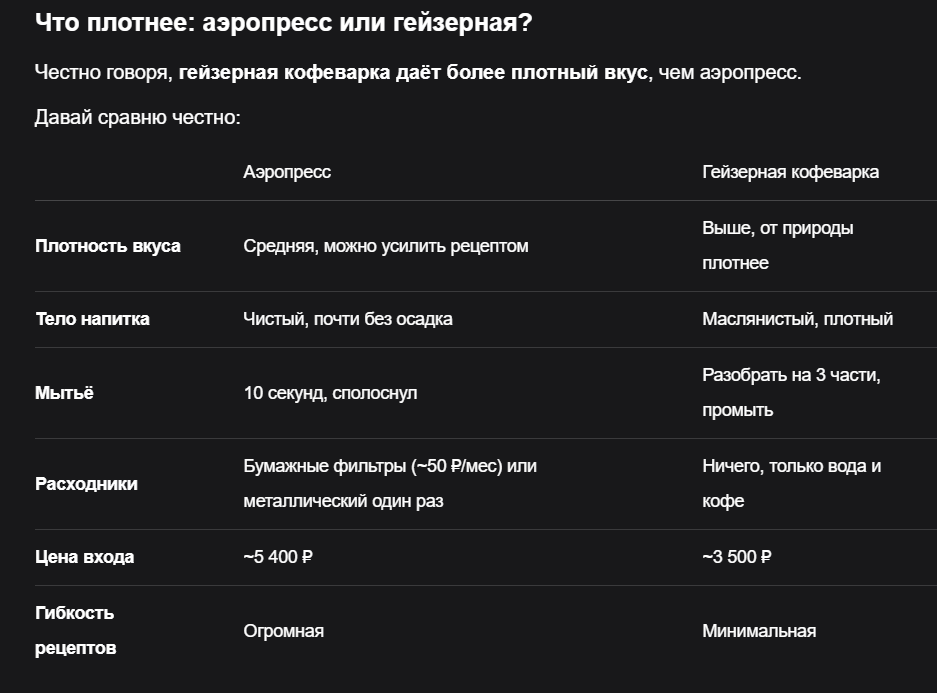Click the 'Цена входа' row label
Image resolution: width=937 pixels, height=693 pixels.
84,557
